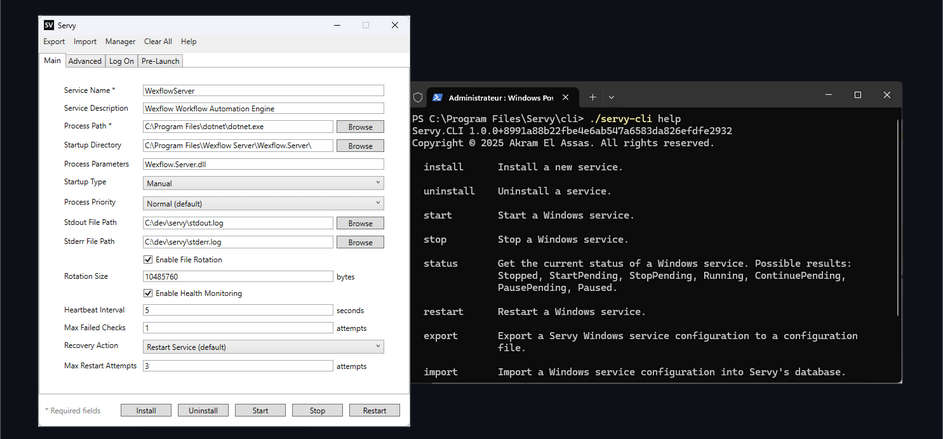The image size is (943, 439).
Task: Browse for the Startup Directory
Action: pyautogui.click(x=360, y=146)
